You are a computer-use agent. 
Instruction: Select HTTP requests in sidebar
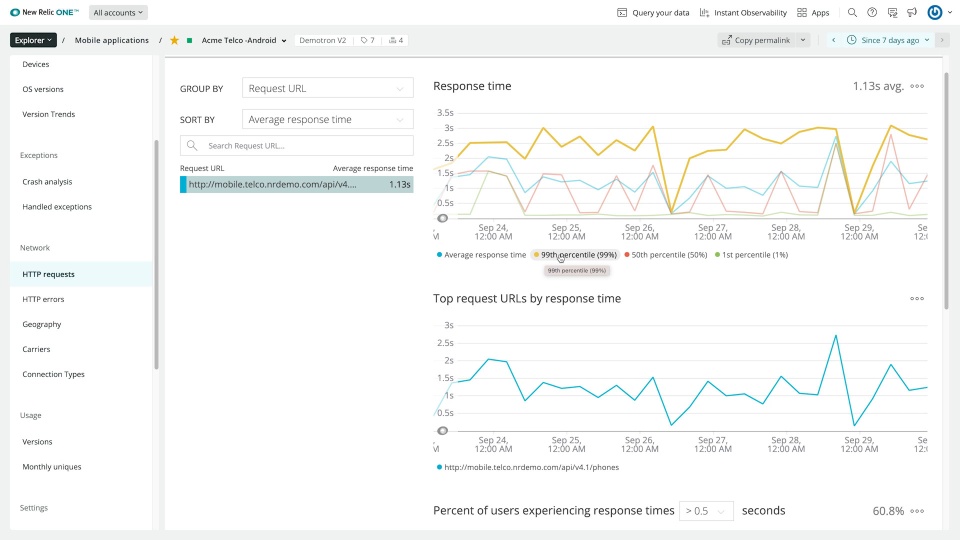81,274
